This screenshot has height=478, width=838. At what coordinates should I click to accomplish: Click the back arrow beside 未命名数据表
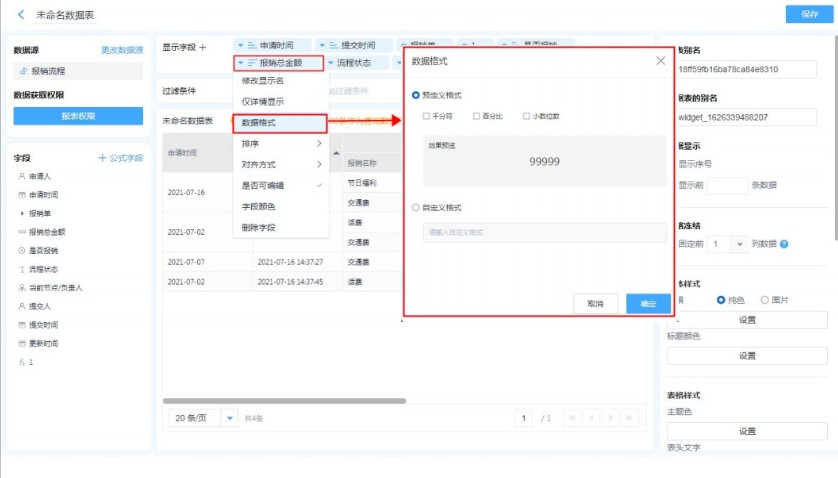tap(20, 14)
